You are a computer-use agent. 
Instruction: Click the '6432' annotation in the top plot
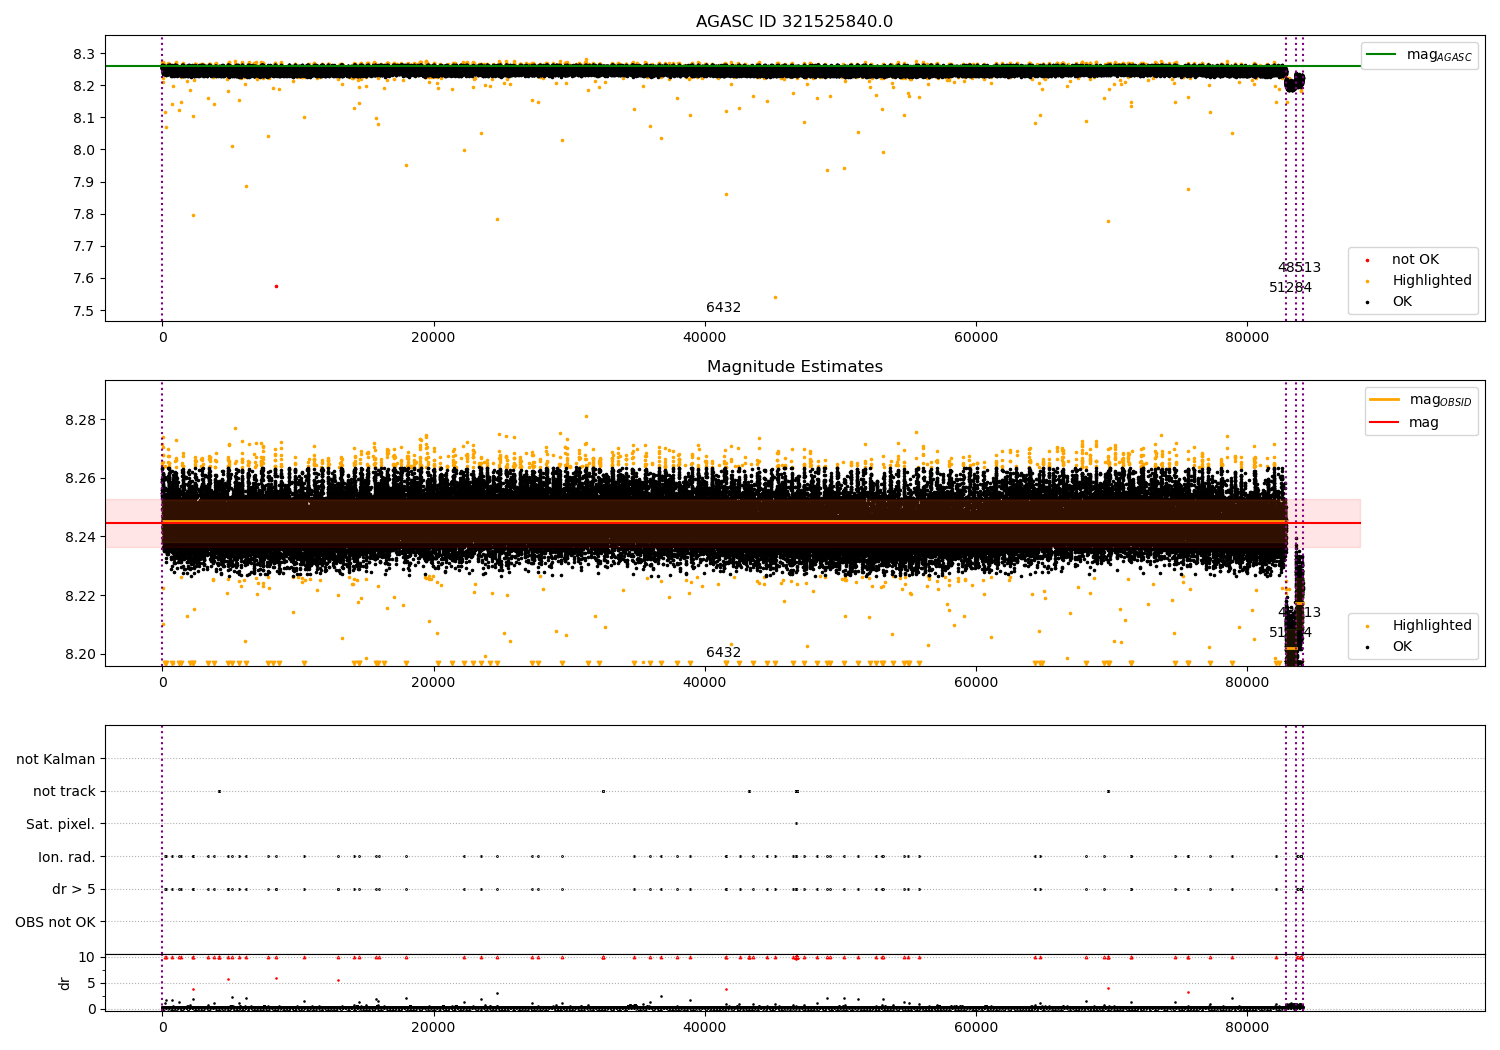723,308
